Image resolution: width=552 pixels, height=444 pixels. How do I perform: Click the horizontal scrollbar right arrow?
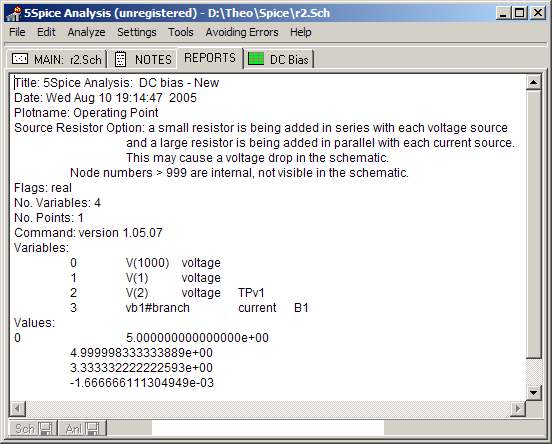point(518,409)
